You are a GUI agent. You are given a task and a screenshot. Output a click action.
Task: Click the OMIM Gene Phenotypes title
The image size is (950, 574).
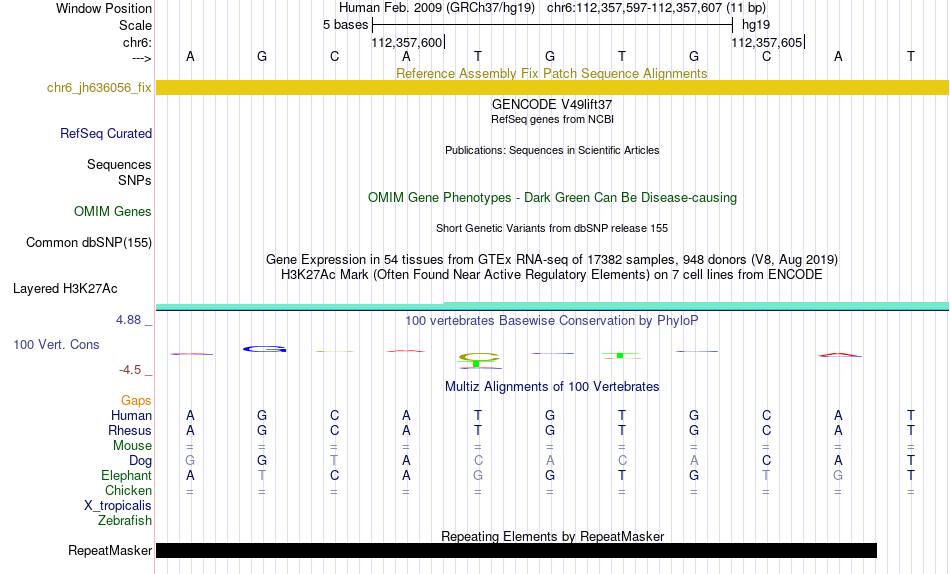point(552,198)
